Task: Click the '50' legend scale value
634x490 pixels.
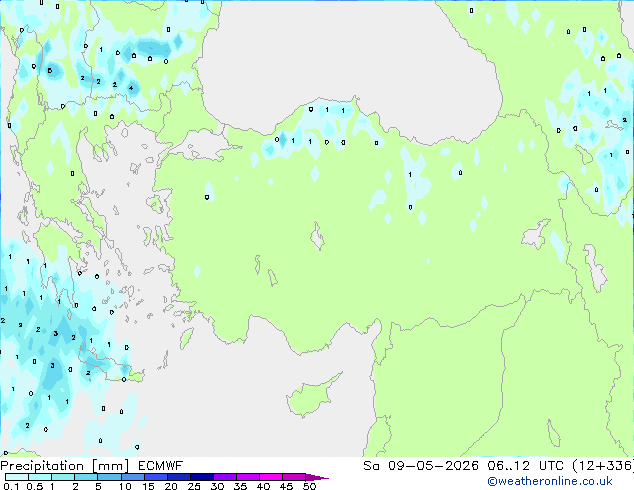Action: pos(309,486)
